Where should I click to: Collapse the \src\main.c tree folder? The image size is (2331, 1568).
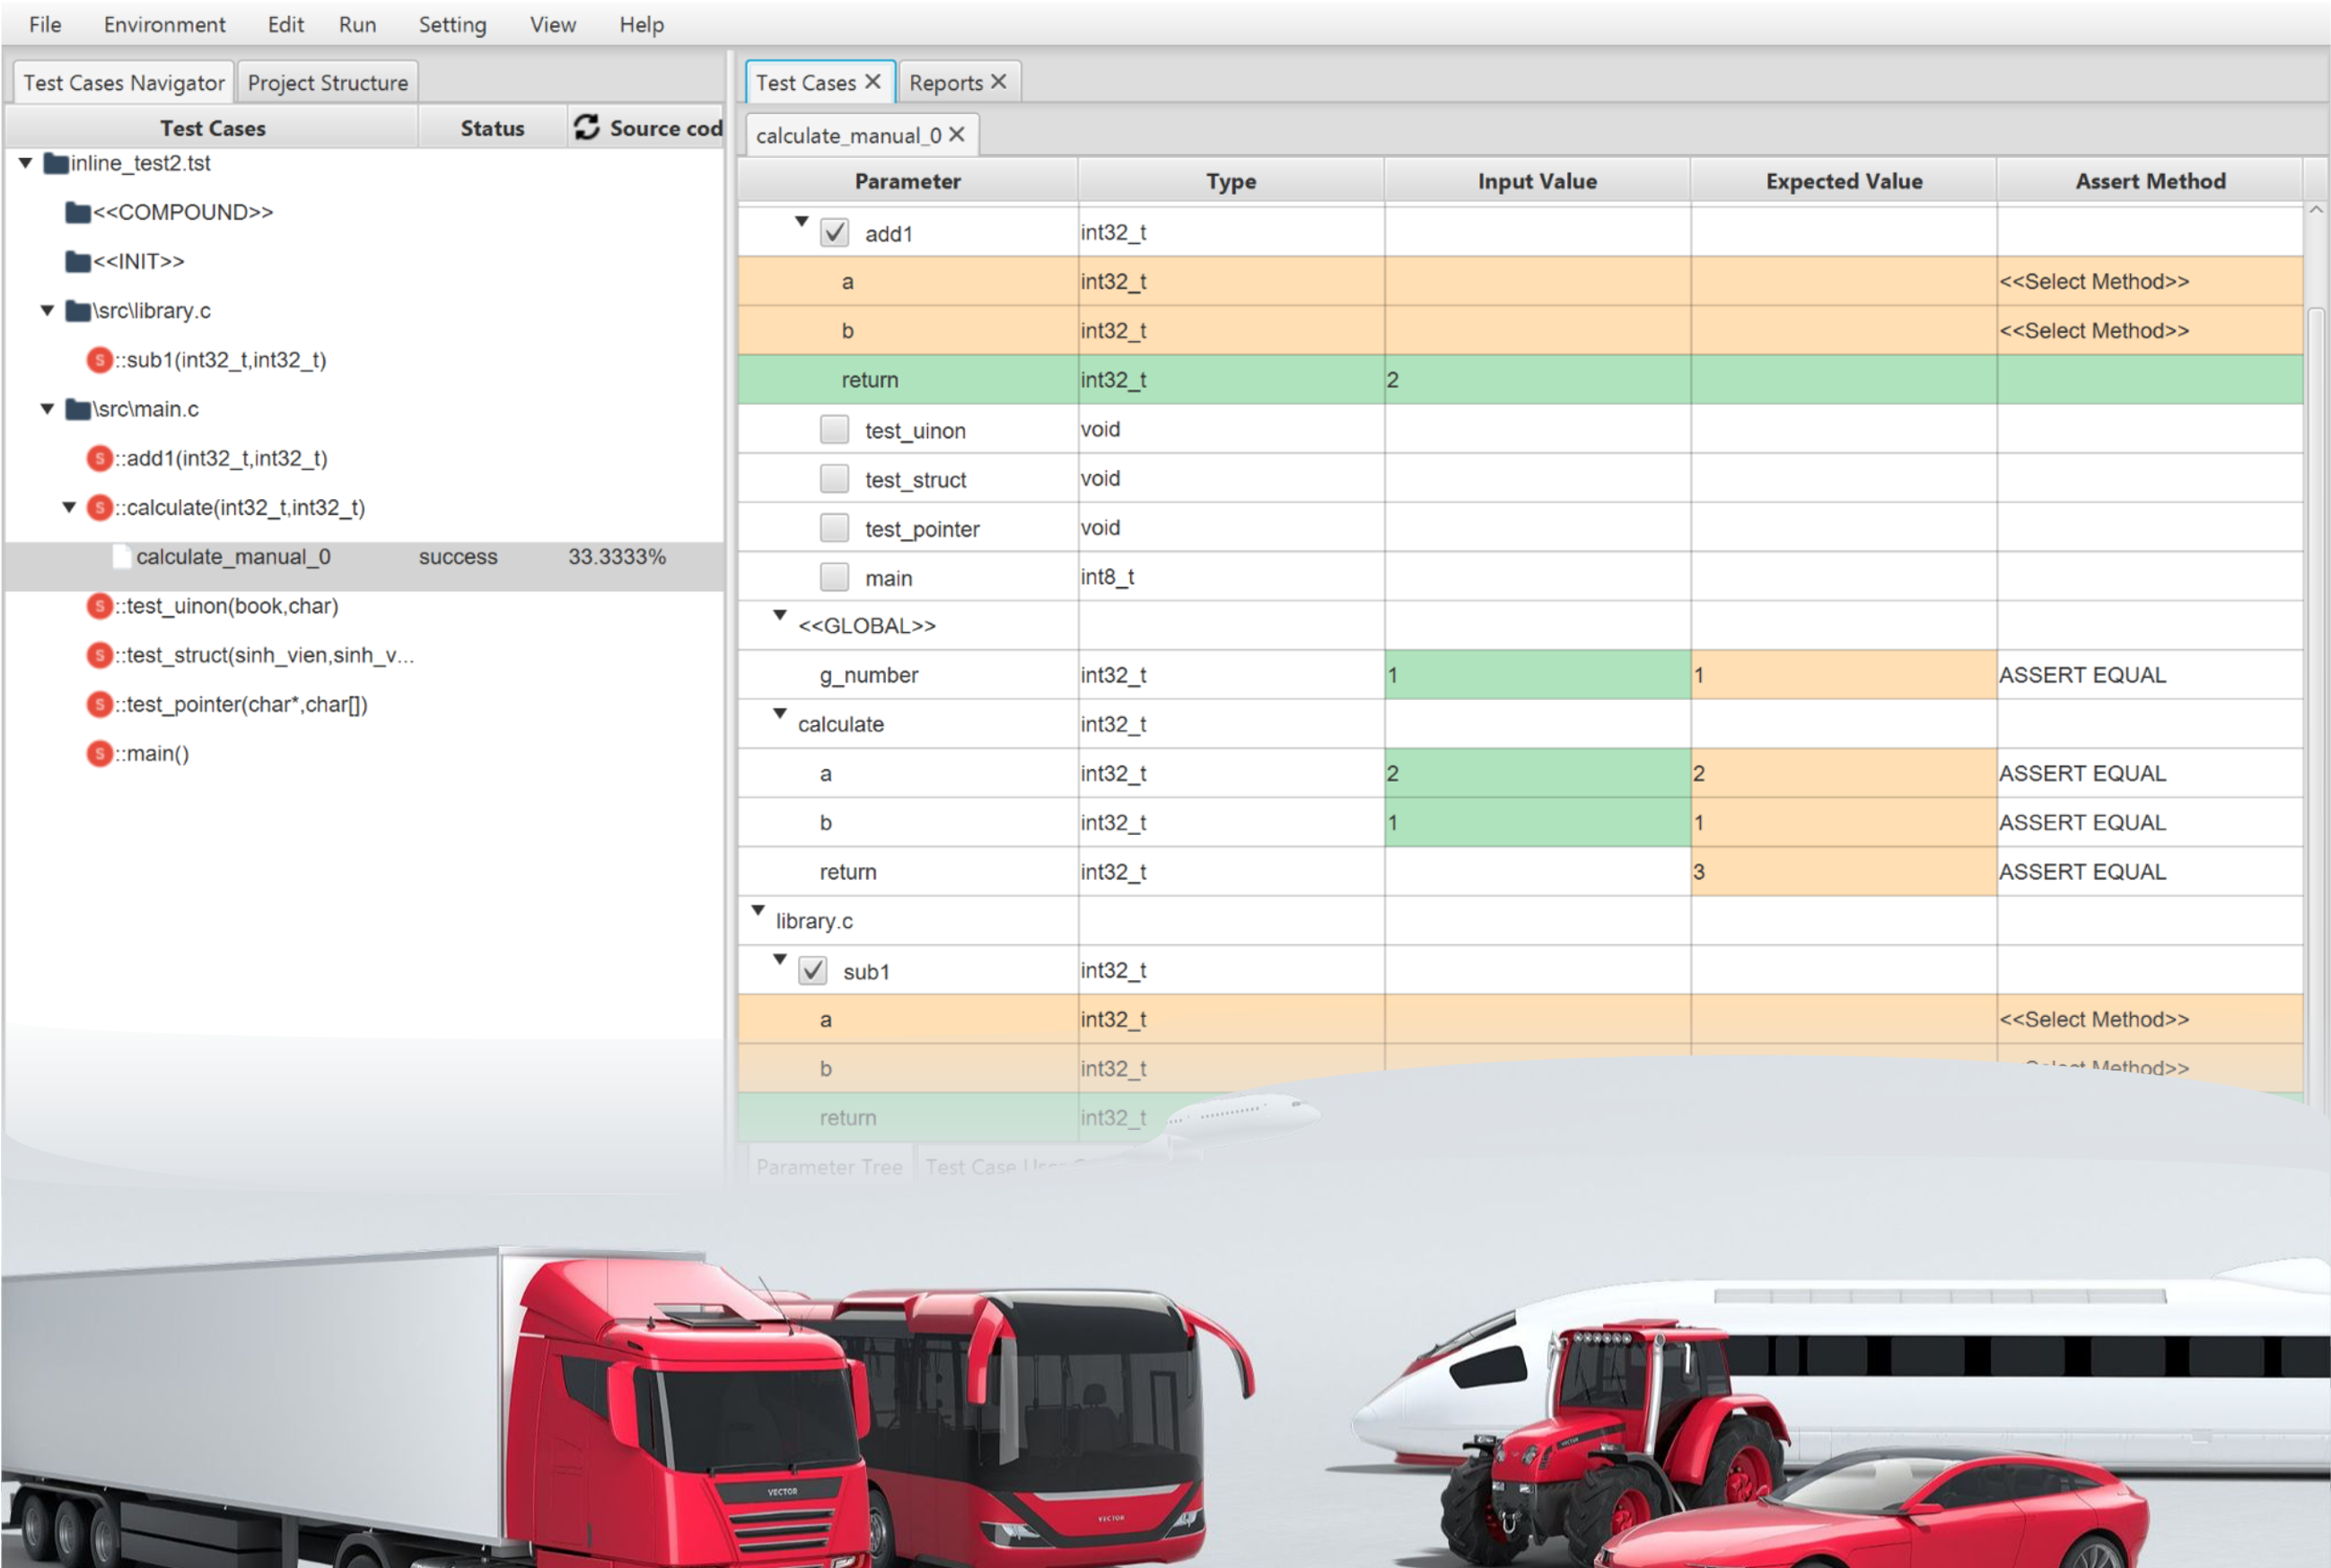(x=47, y=409)
